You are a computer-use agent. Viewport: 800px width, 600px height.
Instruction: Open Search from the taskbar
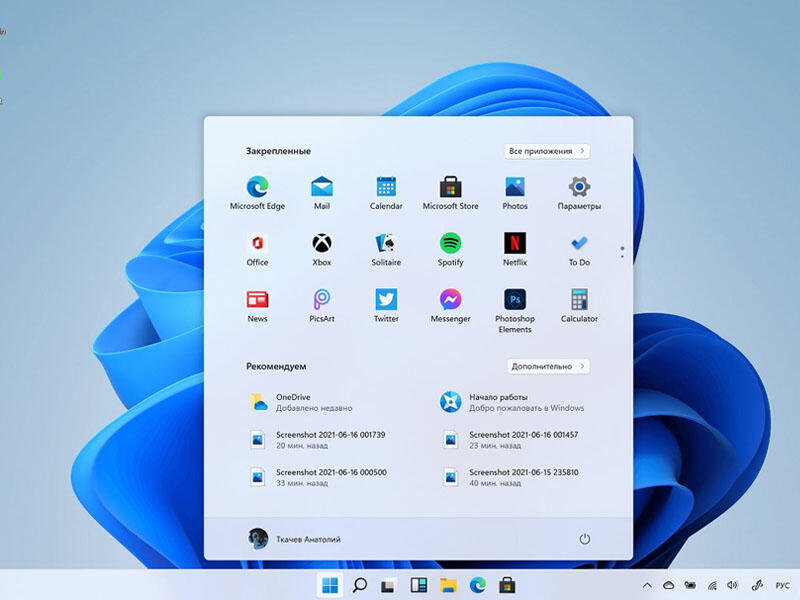click(360, 585)
